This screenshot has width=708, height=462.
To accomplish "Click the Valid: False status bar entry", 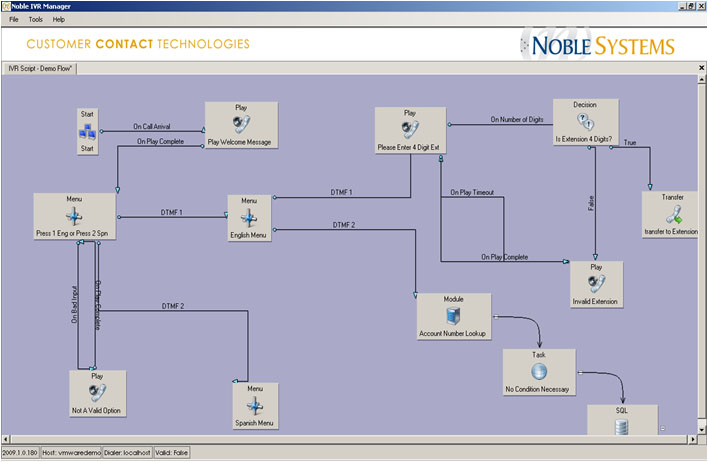I will pos(171,453).
